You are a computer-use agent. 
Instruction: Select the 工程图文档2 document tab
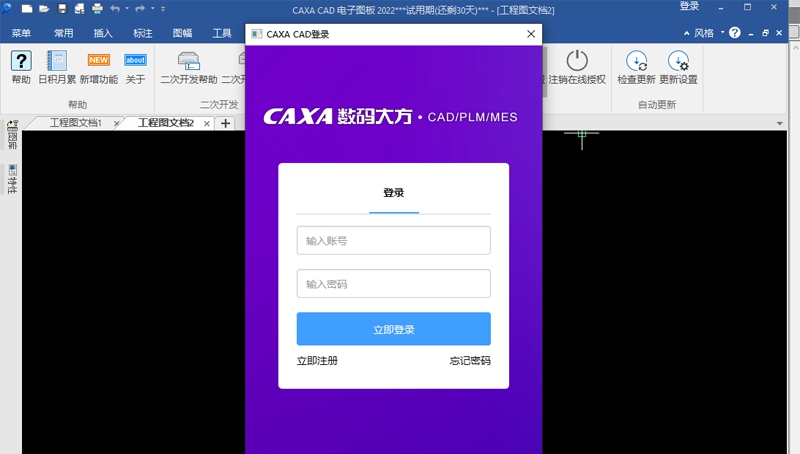166,123
